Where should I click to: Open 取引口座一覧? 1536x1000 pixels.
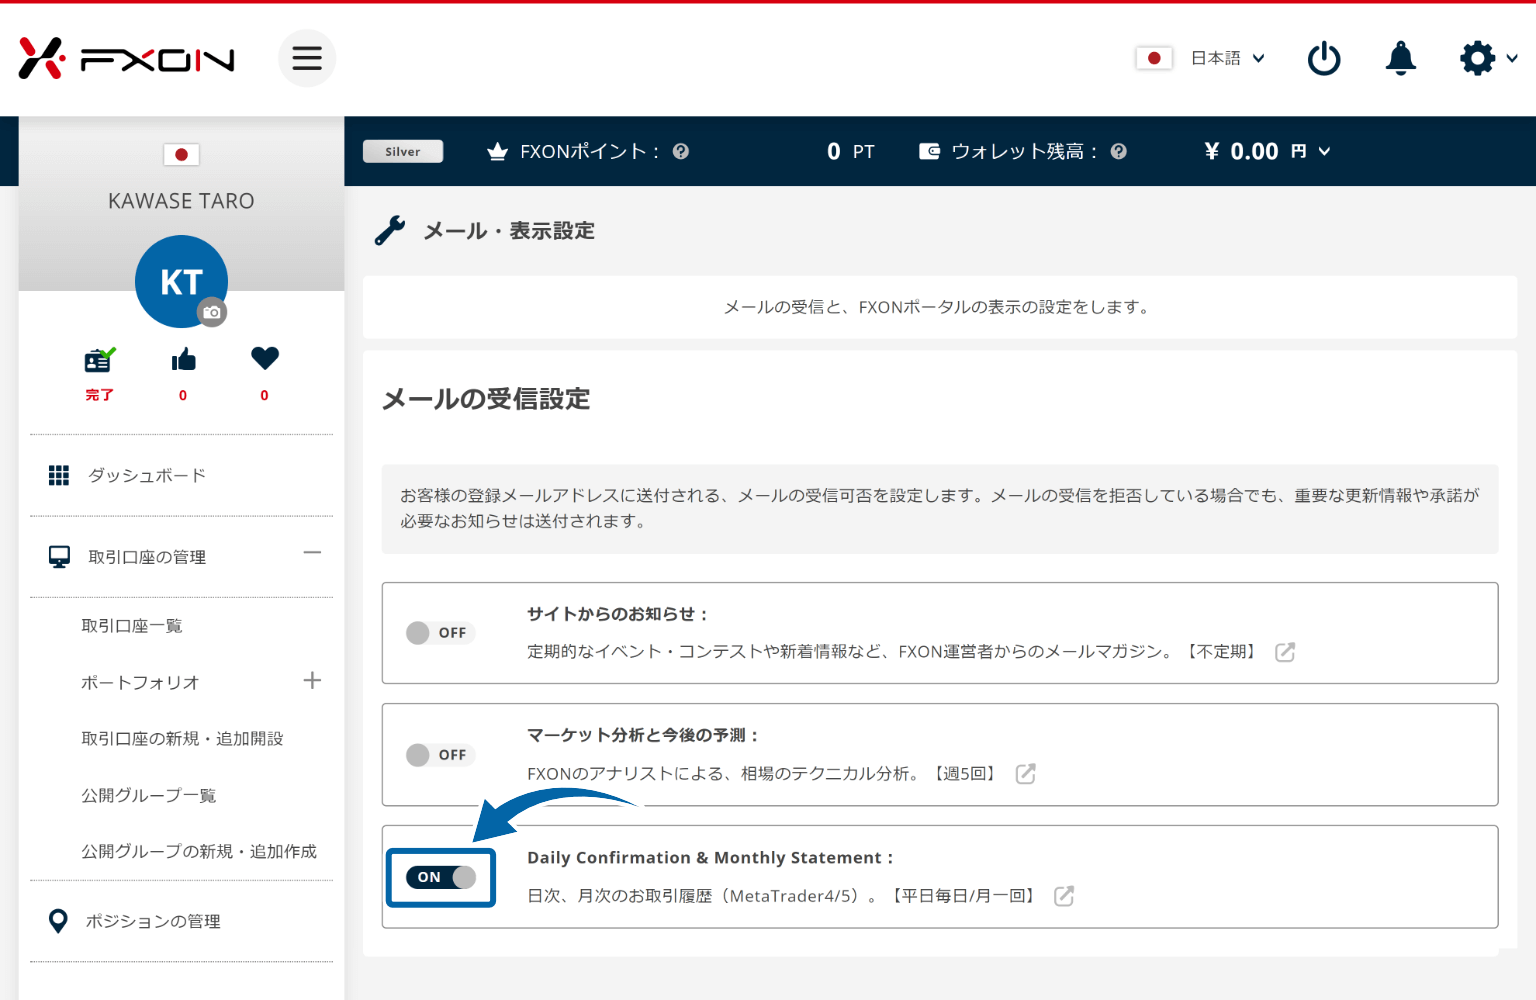131,626
